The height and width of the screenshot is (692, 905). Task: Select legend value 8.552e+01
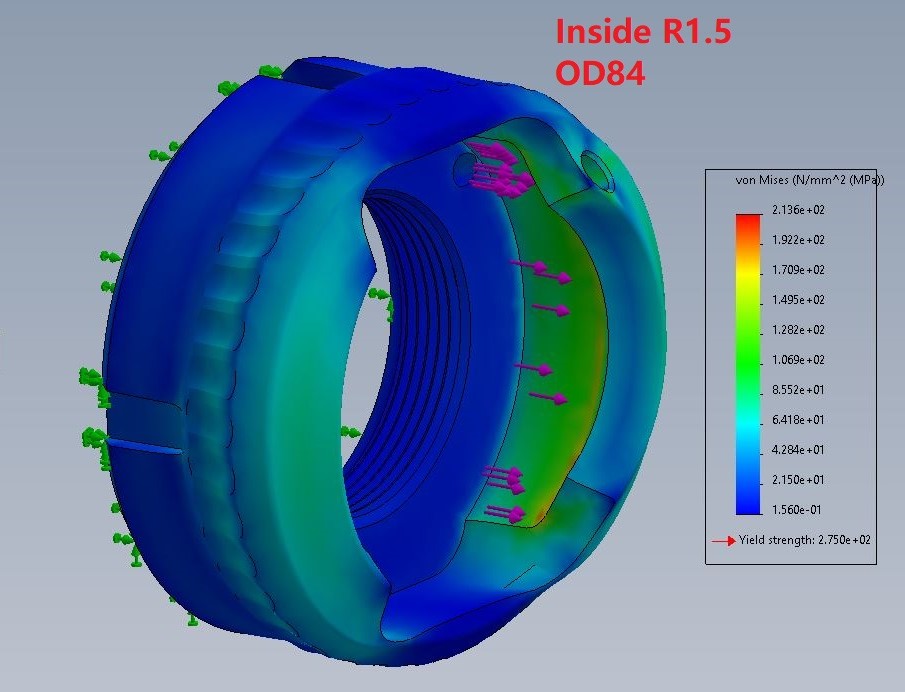pos(798,390)
